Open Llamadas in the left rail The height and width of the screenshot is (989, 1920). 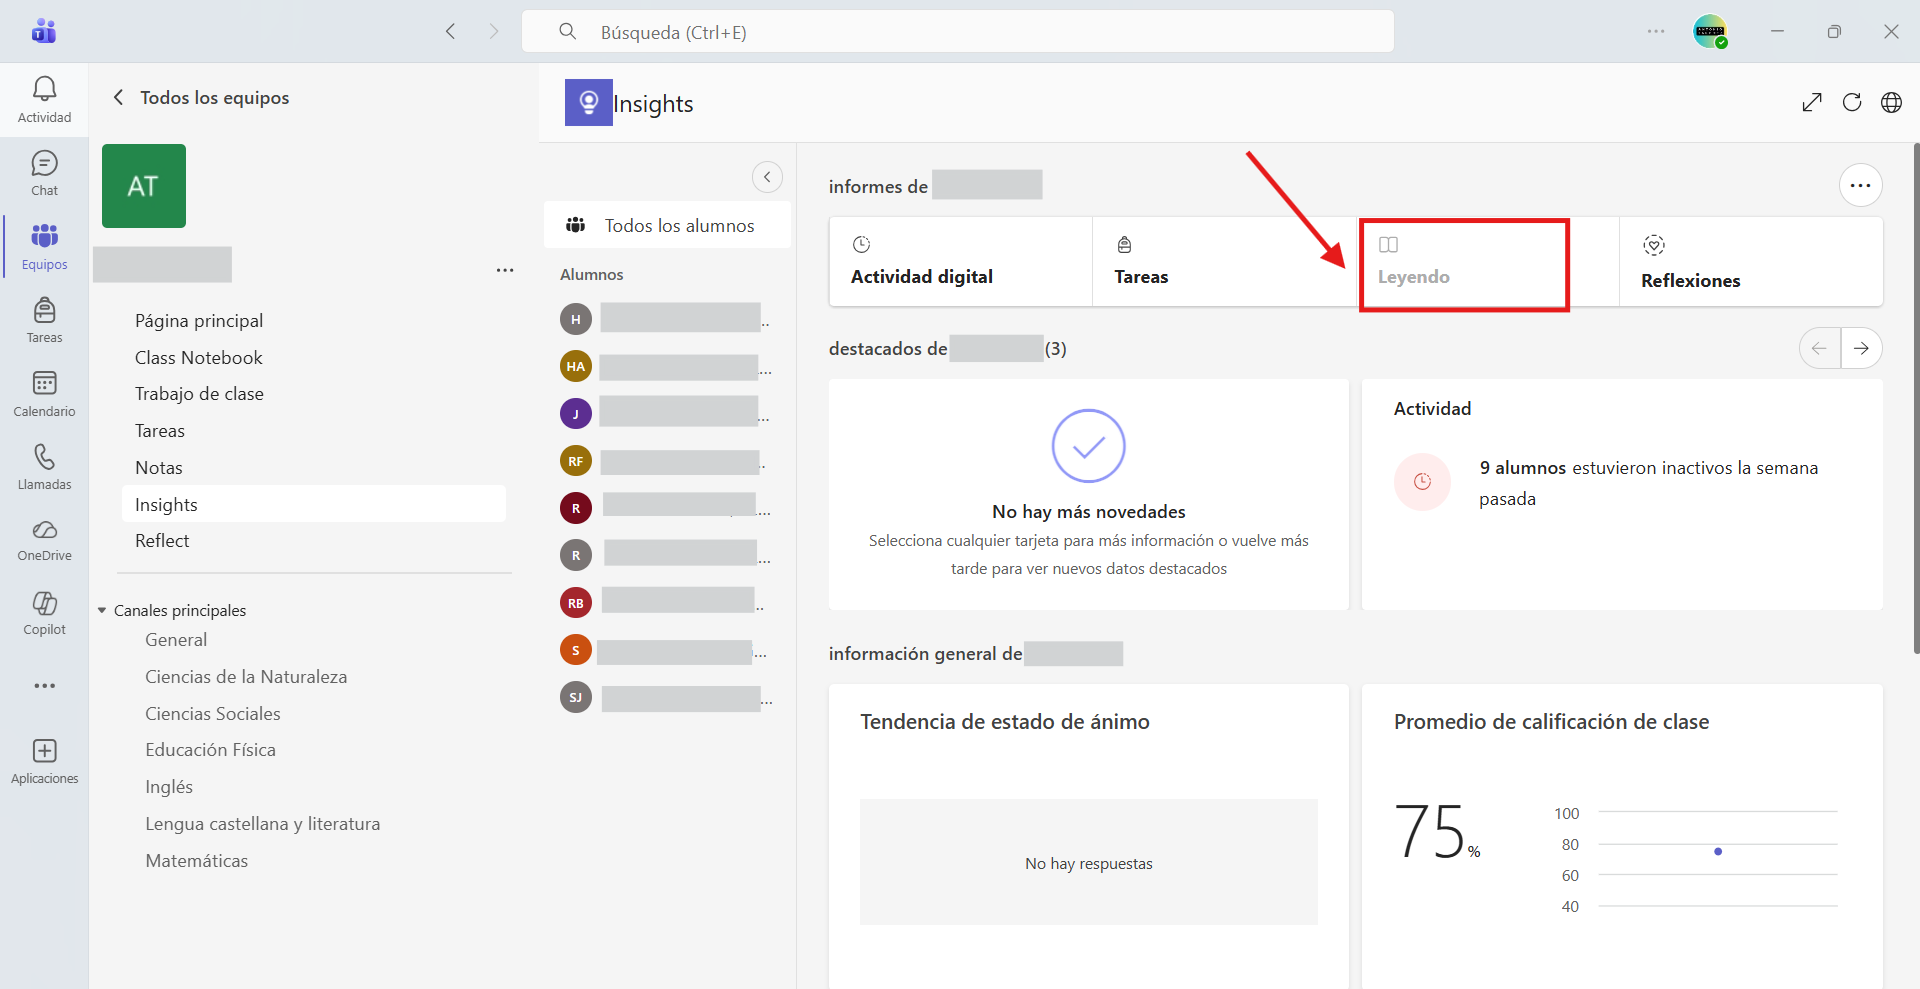point(44,467)
